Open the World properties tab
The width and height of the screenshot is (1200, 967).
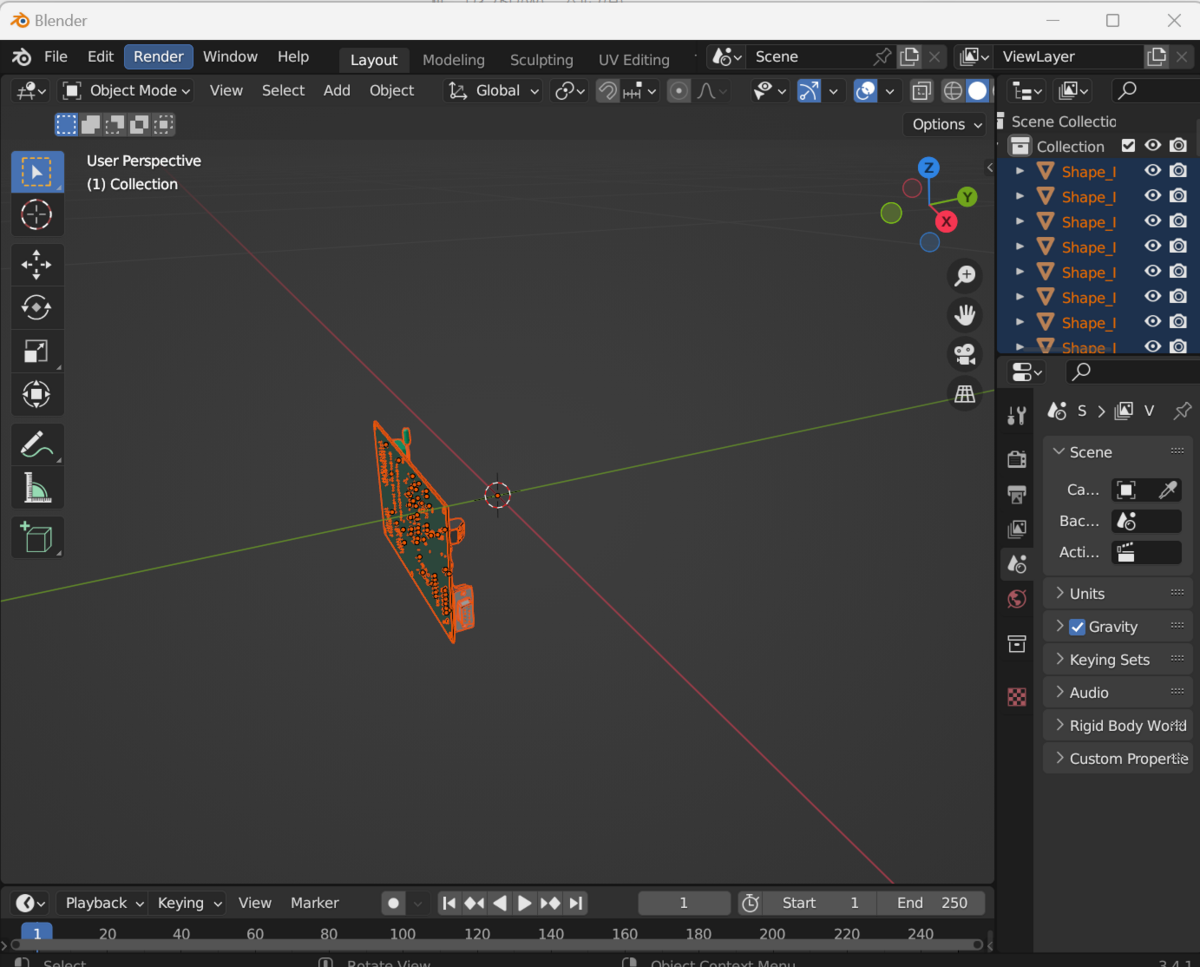coord(1017,599)
